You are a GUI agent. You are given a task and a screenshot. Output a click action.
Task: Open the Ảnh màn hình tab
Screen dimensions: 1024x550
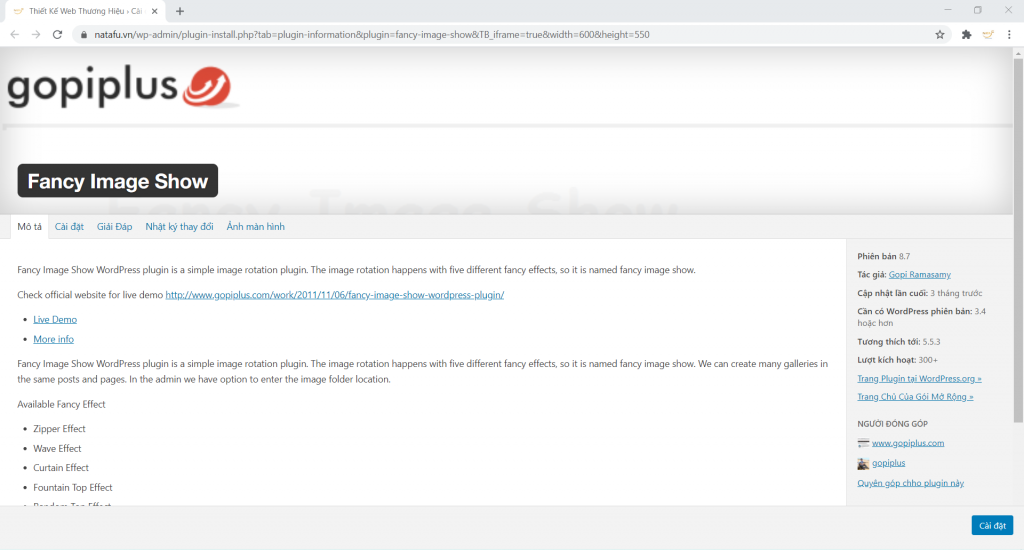(x=255, y=227)
